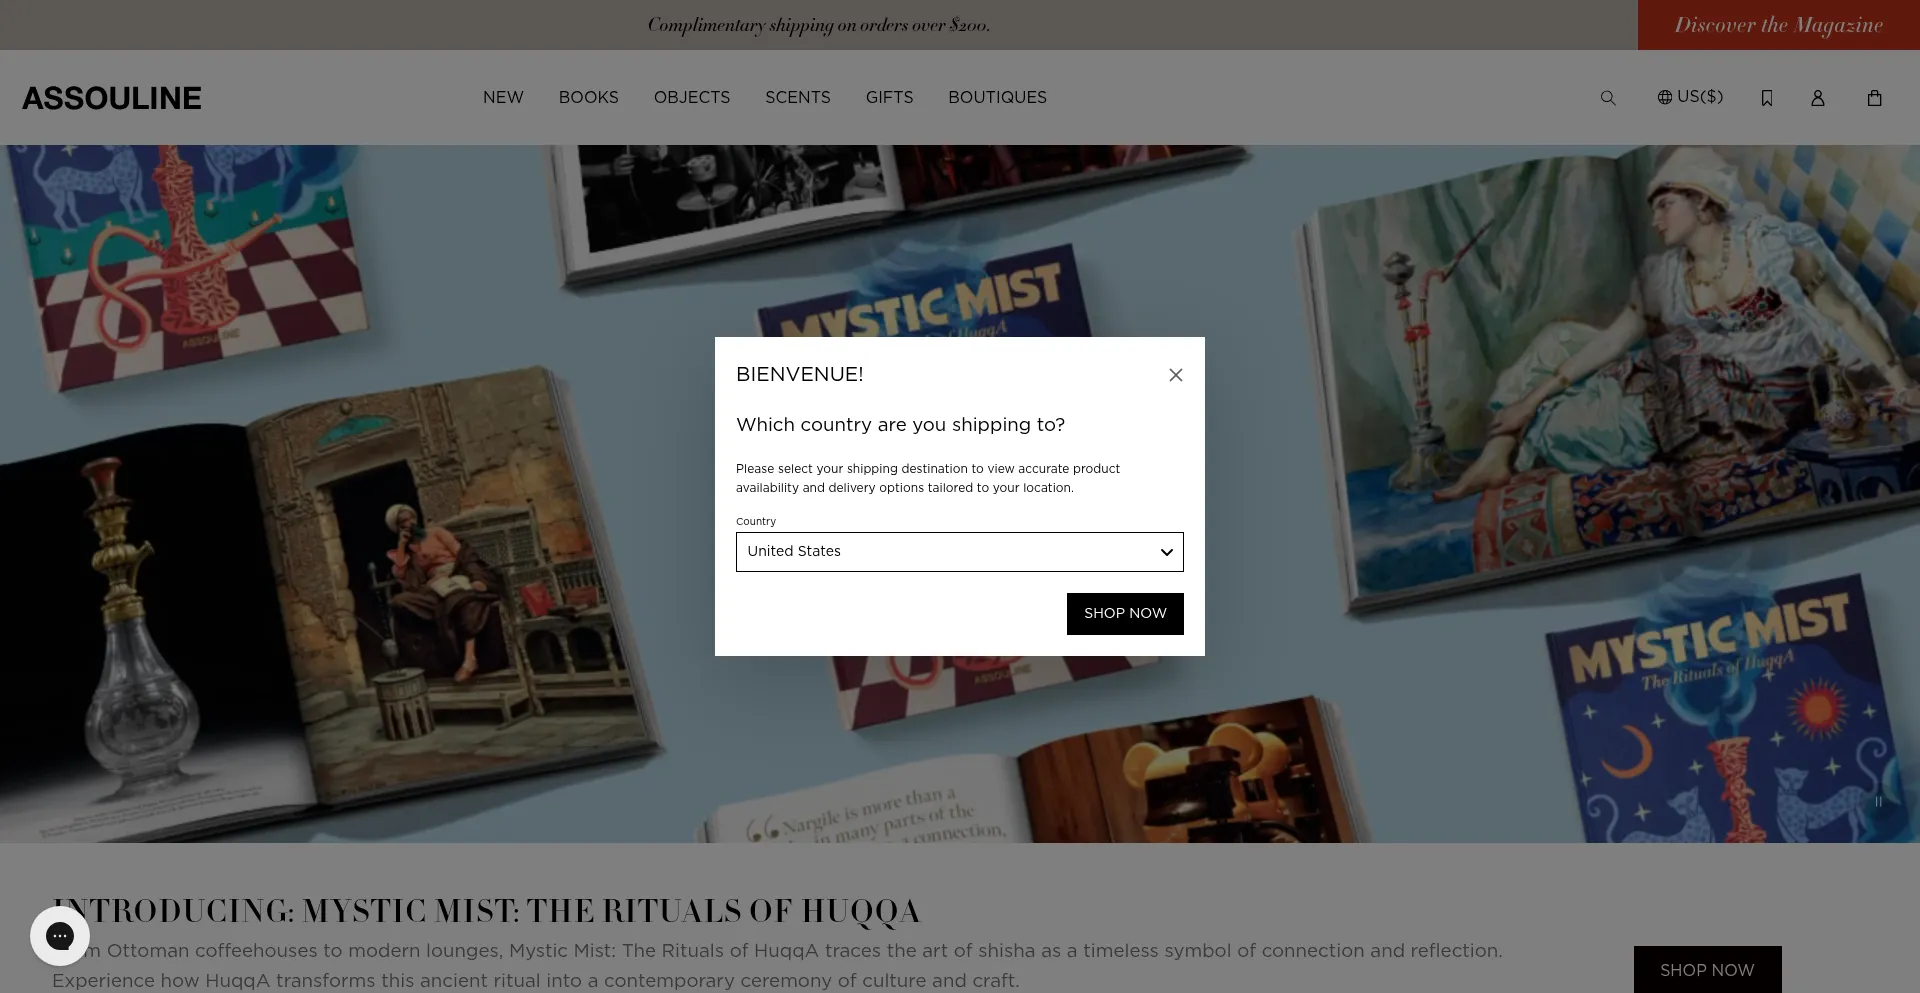Viewport: 1920px width, 993px height.
Task: Open the US($) currency selector
Action: 1690,97
